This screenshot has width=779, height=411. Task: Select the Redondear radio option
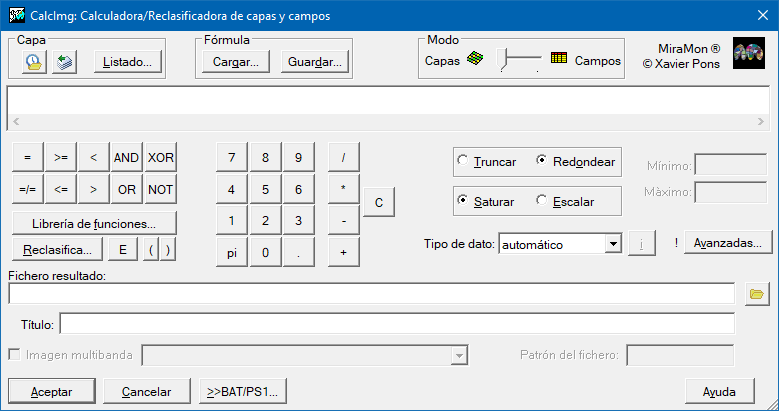coord(542,161)
